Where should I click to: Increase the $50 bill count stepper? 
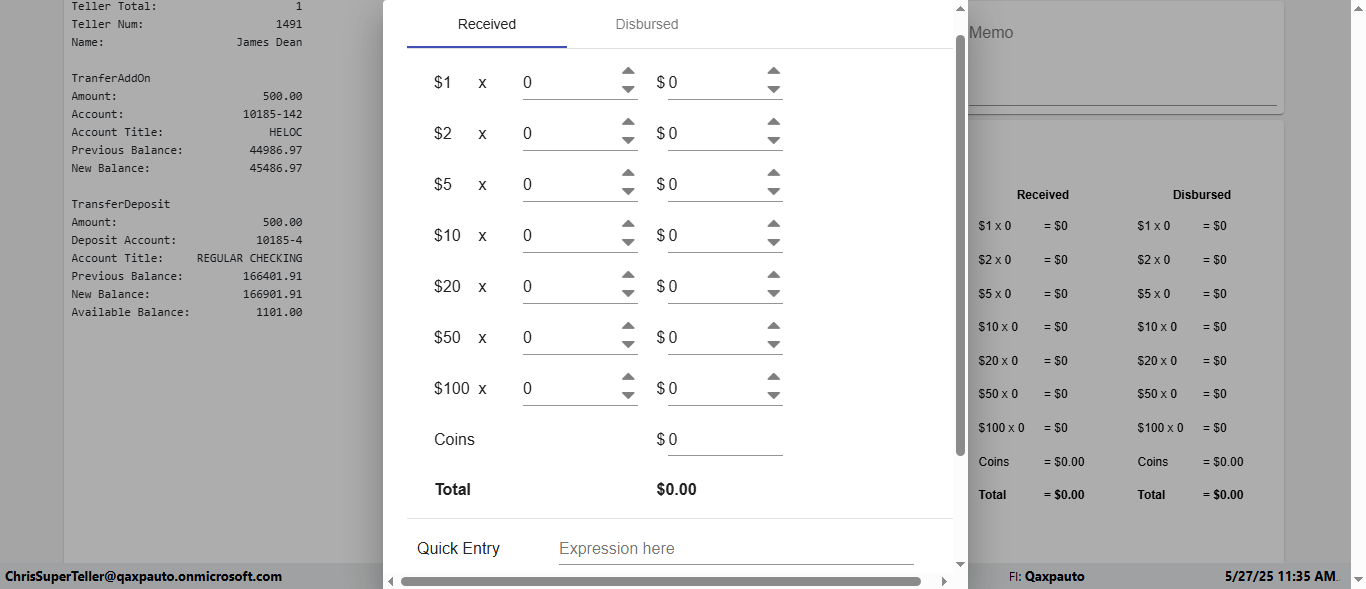coord(628,327)
